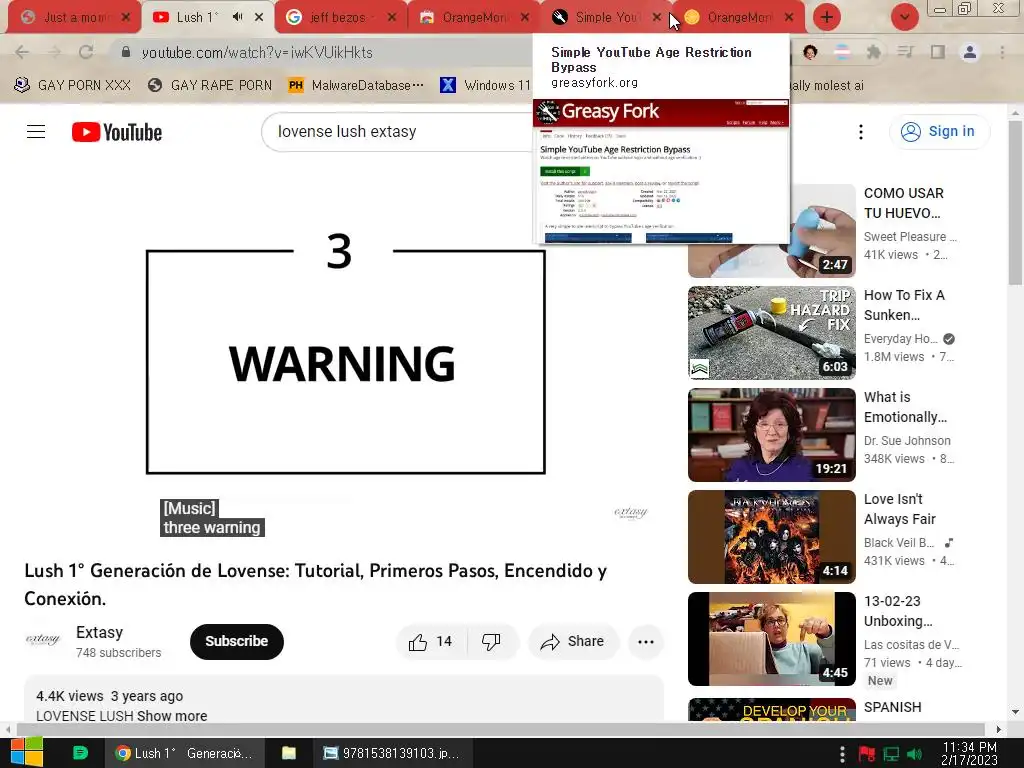Open the Chrome profile avatar button
The image size is (1024, 768).
pos(970,52)
